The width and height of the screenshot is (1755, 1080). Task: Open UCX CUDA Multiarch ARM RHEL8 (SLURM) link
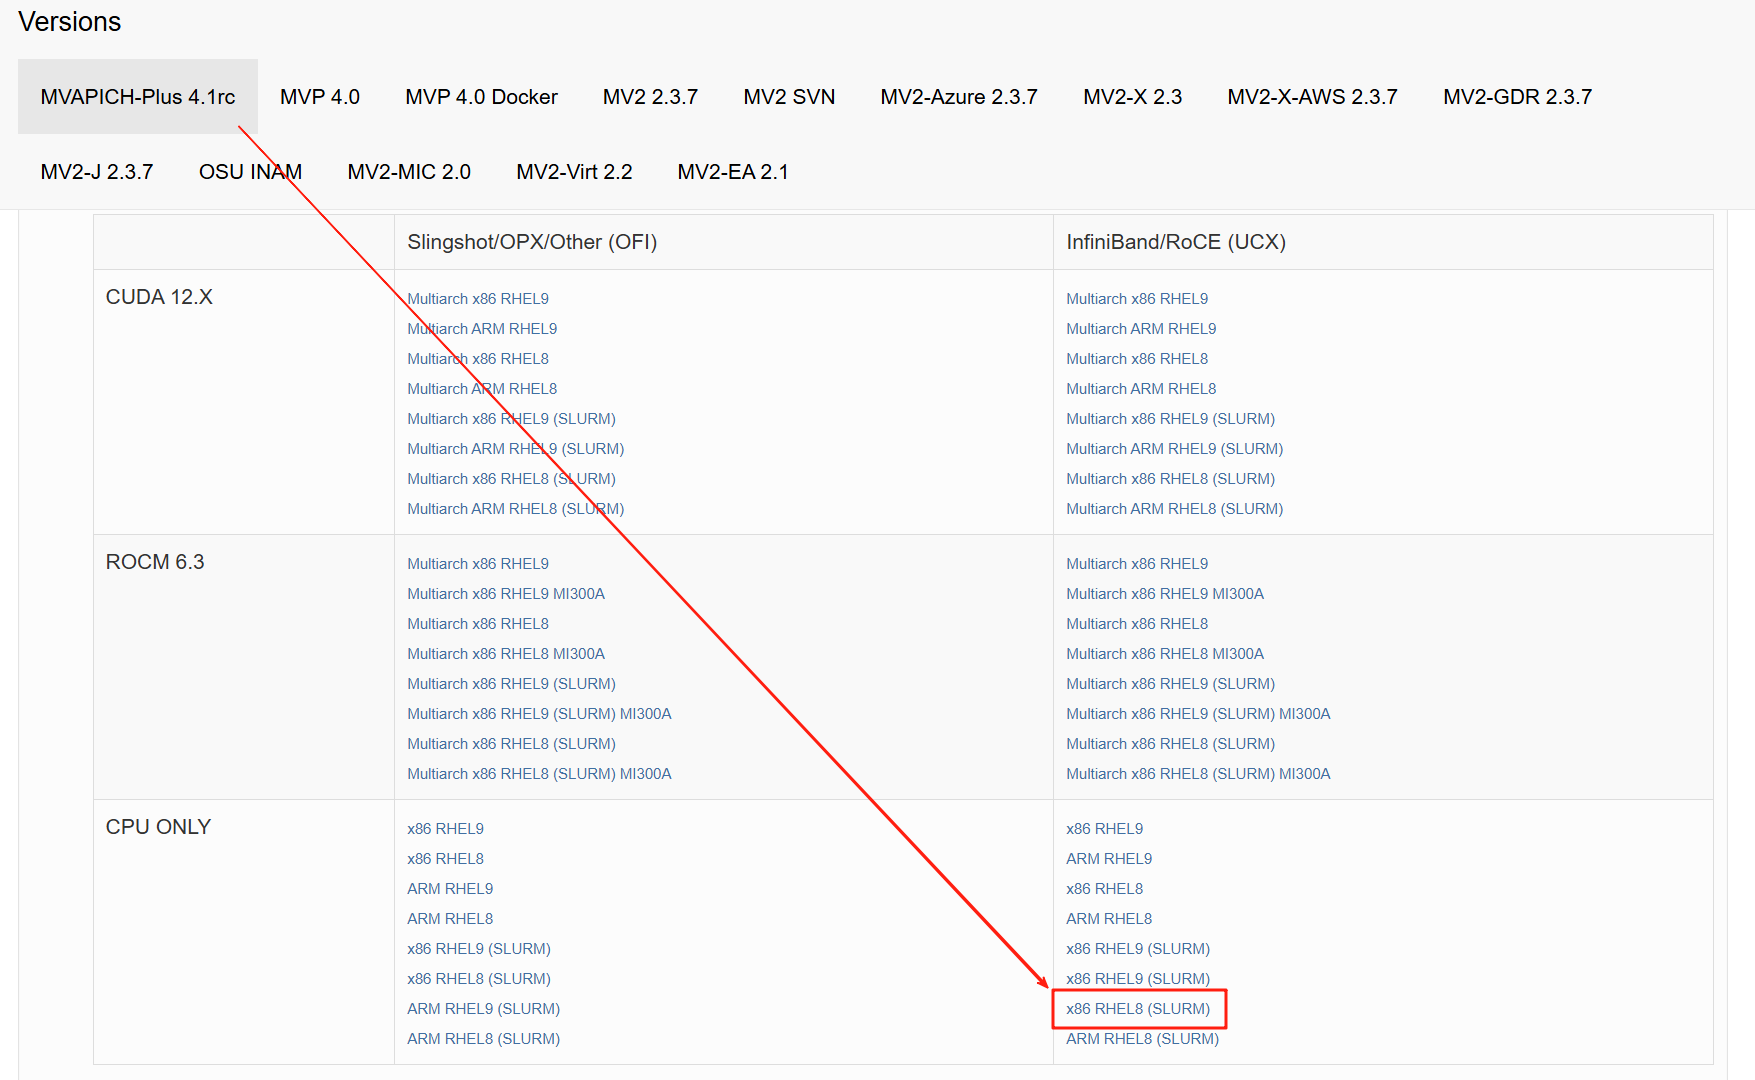pos(1174,509)
